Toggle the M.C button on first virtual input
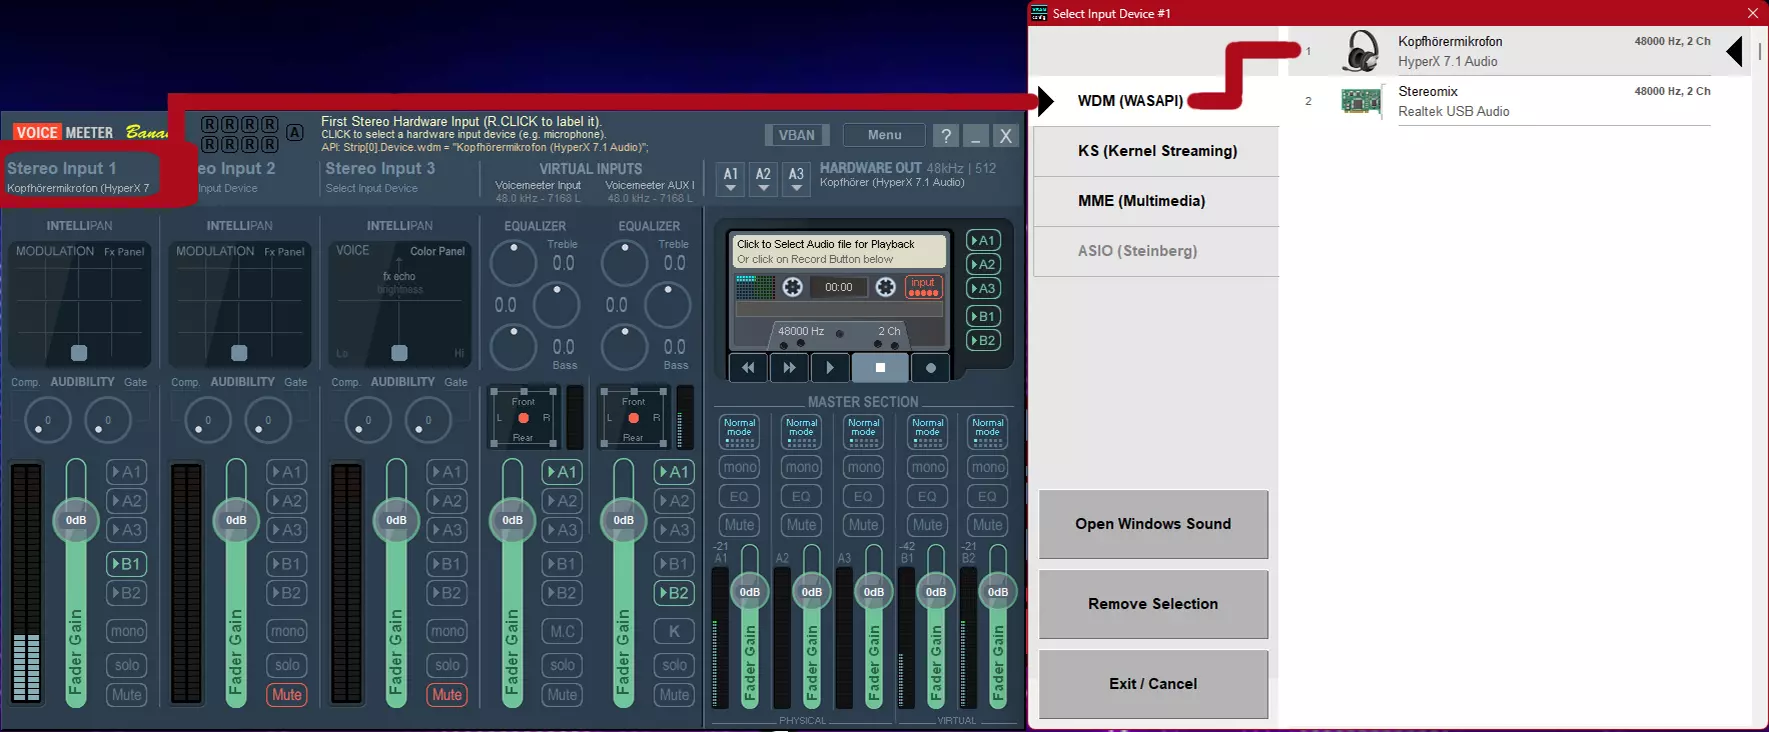The width and height of the screenshot is (1769, 732). (x=562, y=631)
